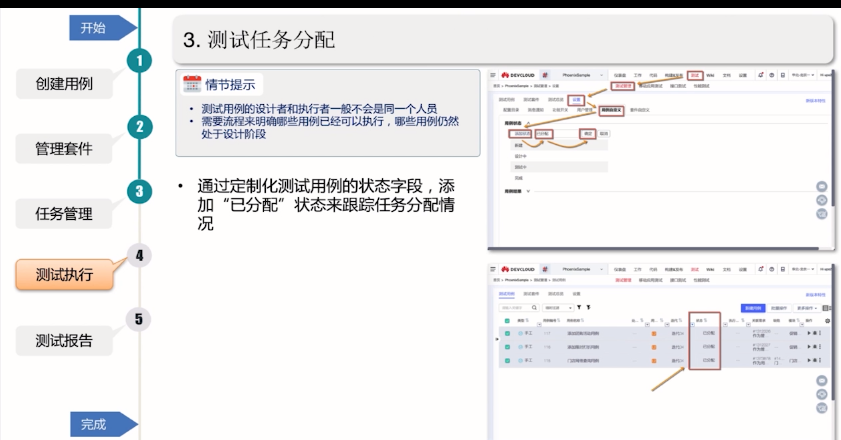This screenshot has height=440, width=841.
Task: Click DEVCLOUD logo in upper screenshot
Action: coord(518,75)
